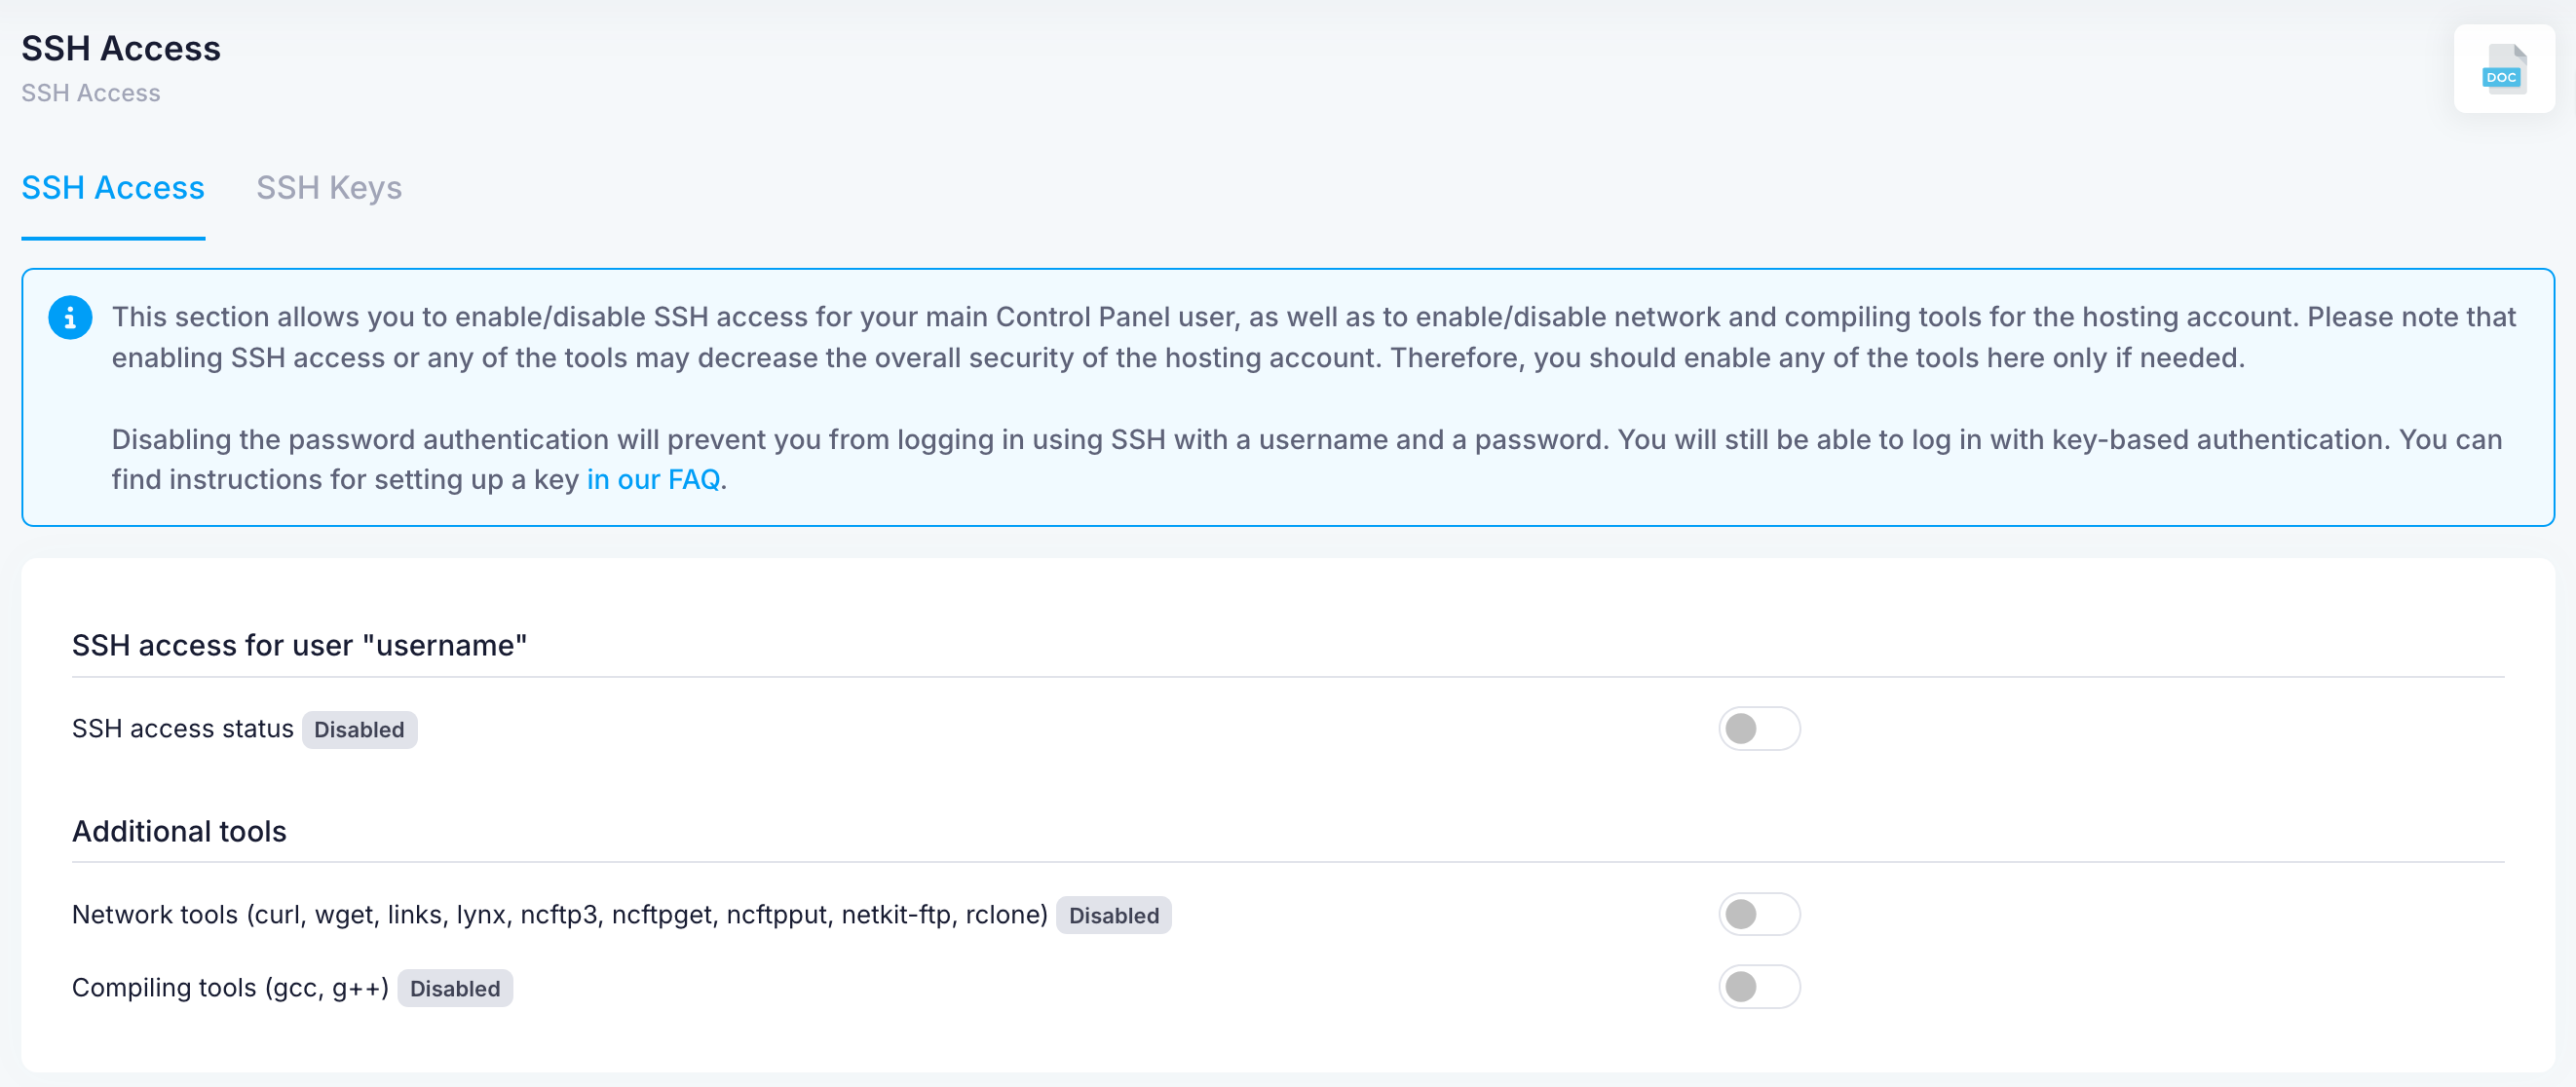Open the DOC documentation icon
This screenshot has height=1087, width=2576.
click(x=2503, y=69)
